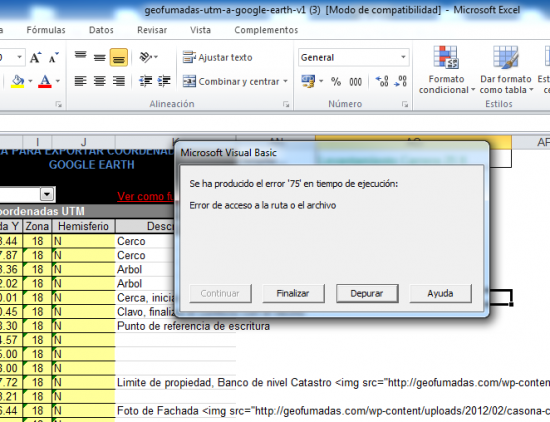Align text to middle of cell
The width and height of the screenshot is (550, 422).
pos(100,57)
